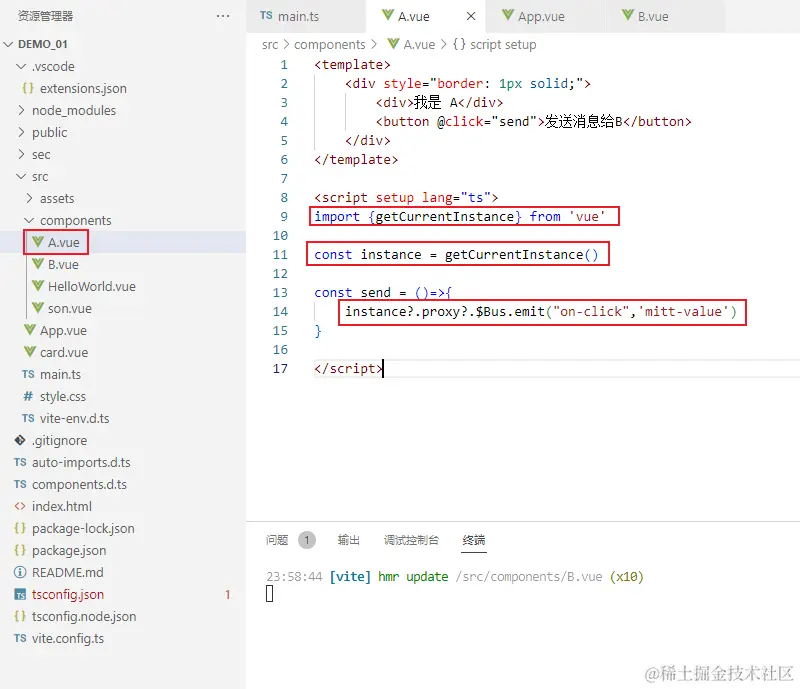
Task: Collapse the DEMO_01 root folder
Action: coord(8,44)
